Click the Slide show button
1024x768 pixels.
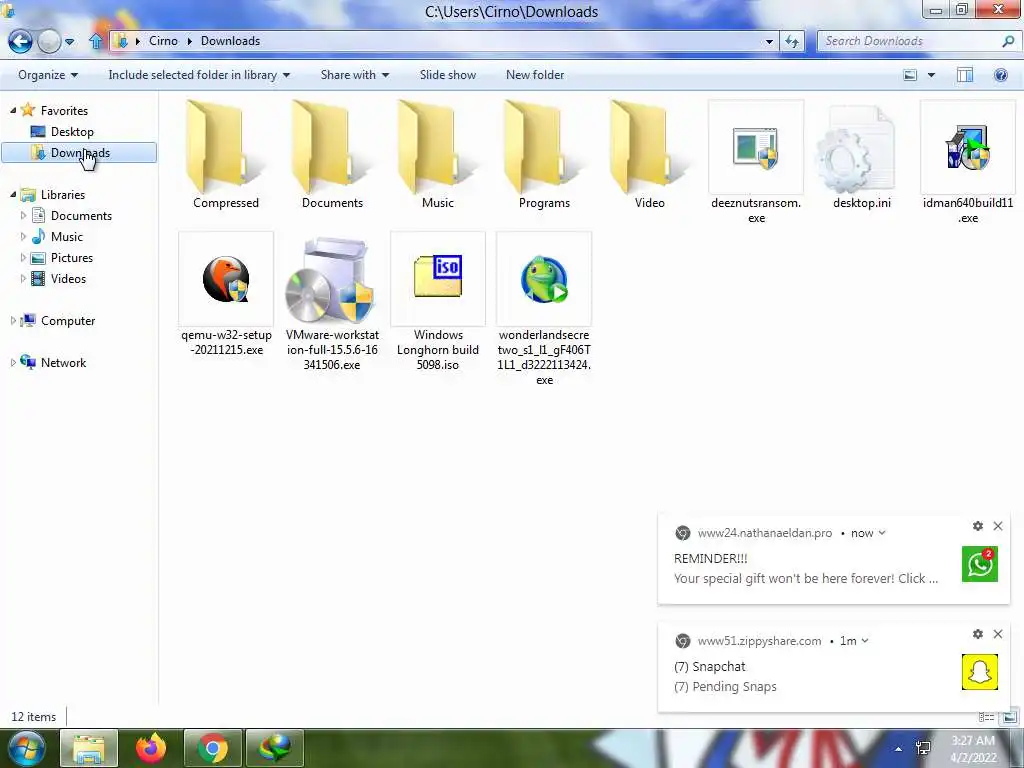coord(448,75)
